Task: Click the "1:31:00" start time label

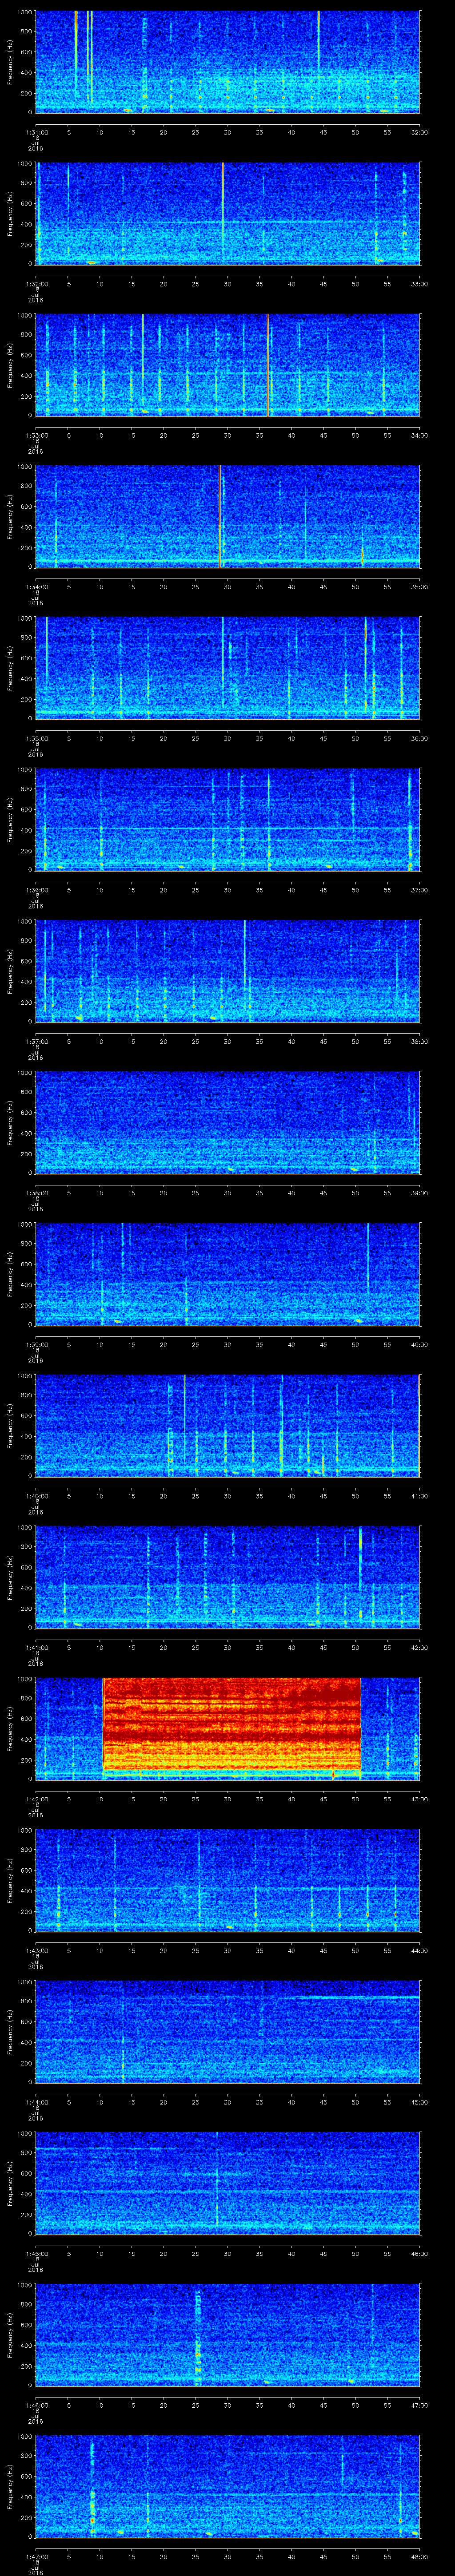Action: (x=36, y=132)
